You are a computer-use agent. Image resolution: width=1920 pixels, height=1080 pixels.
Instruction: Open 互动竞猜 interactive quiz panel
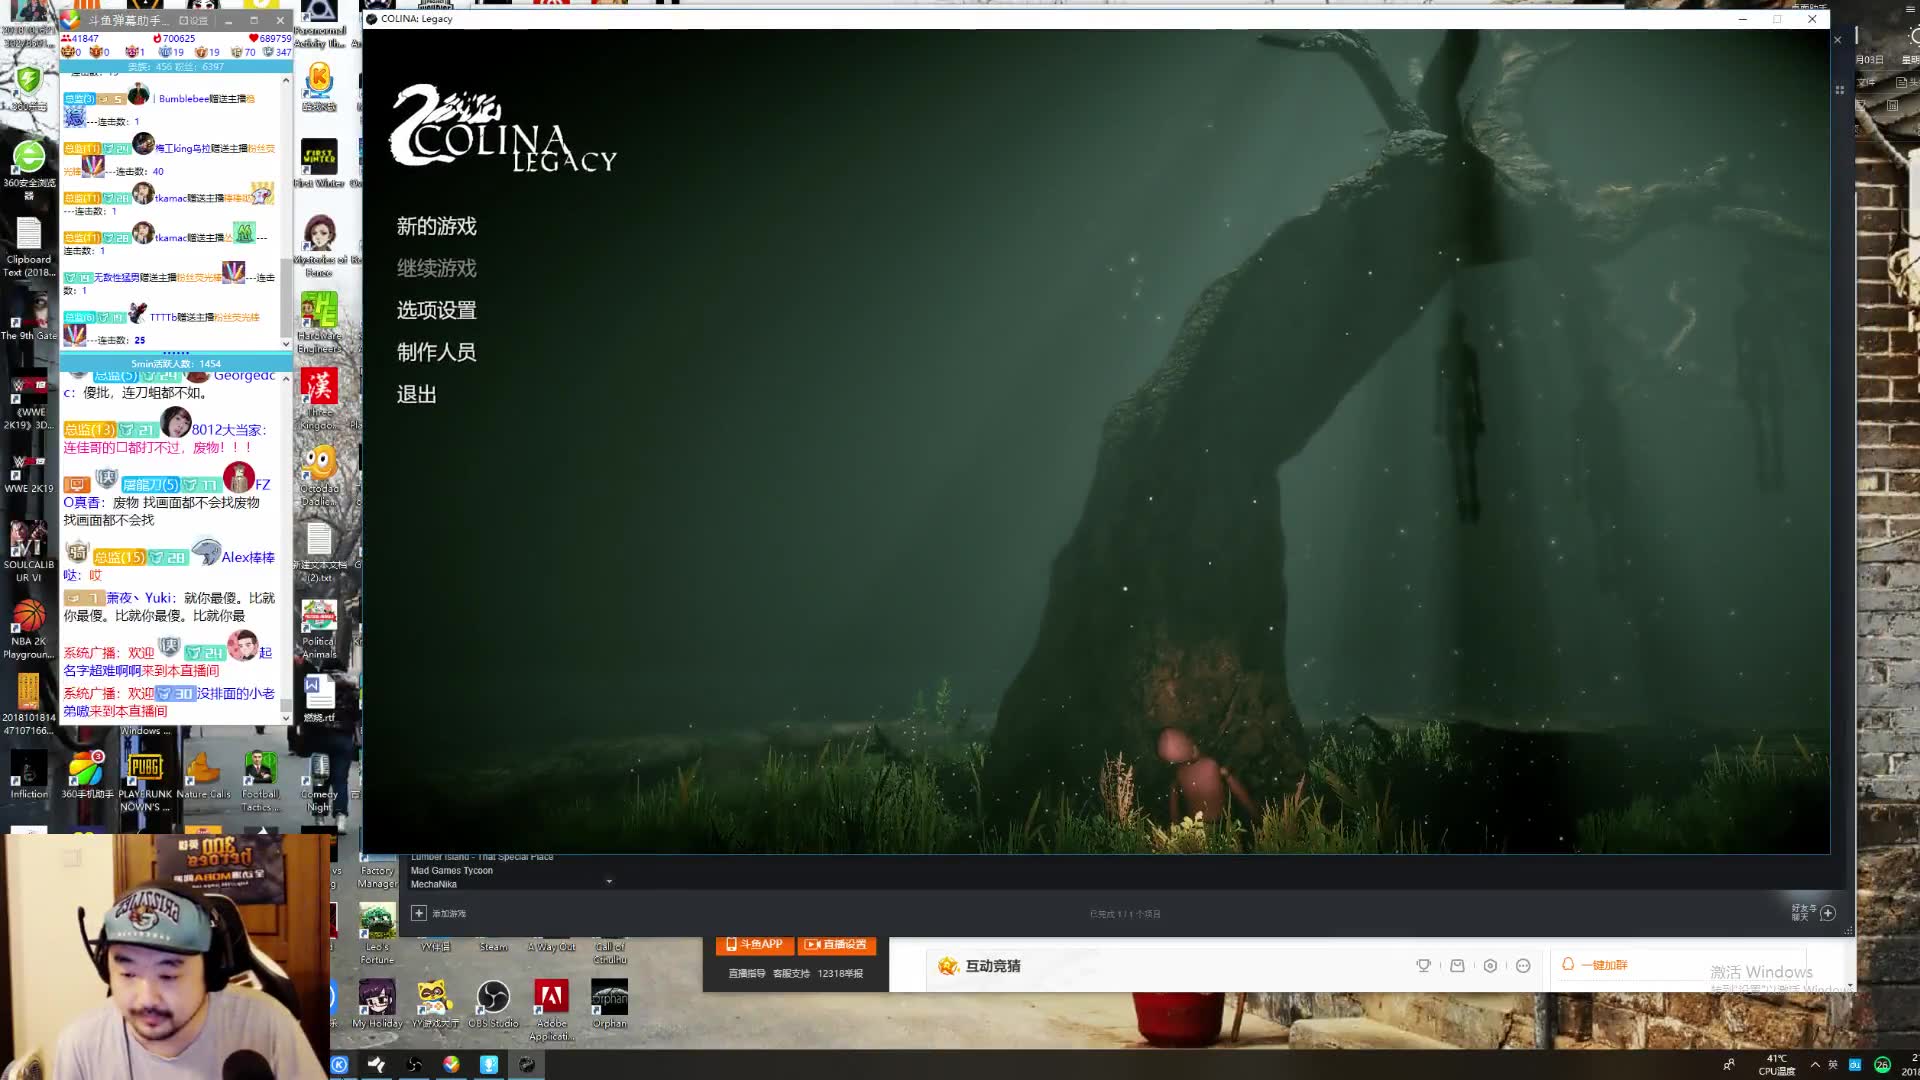tap(980, 966)
